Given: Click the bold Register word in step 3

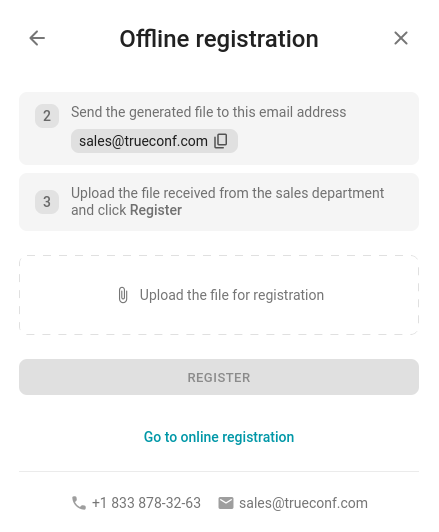Looking at the screenshot, I should (156, 210).
